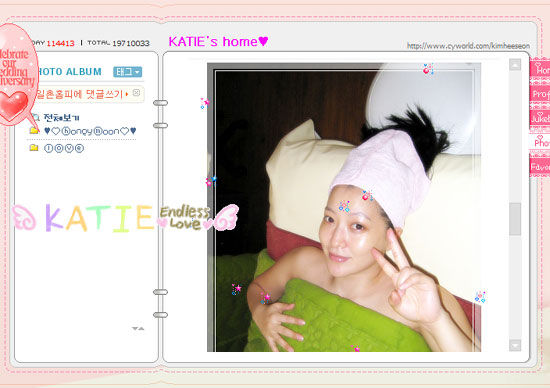Click the wedding anniversary heart balloon
The image size is (550, 388).
(17, 74)
